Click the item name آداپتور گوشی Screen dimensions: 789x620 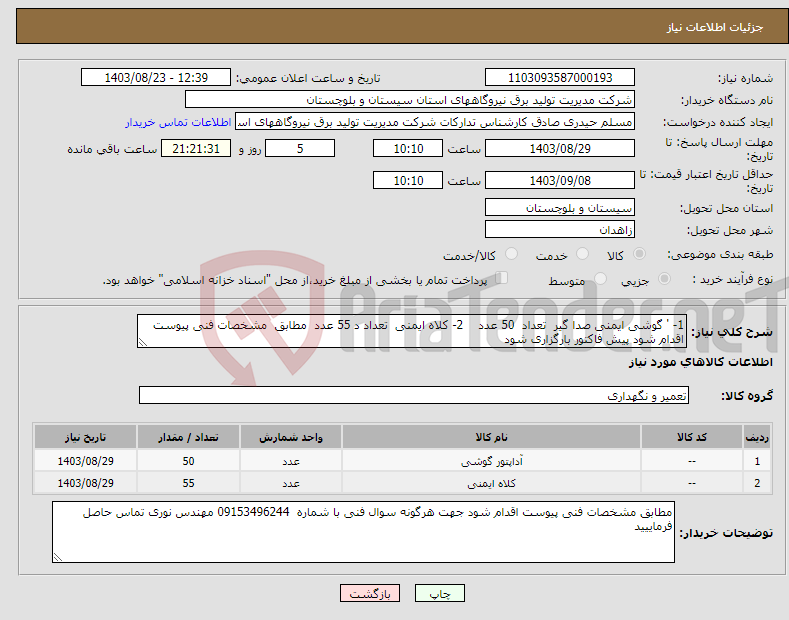tap(492, 461)
